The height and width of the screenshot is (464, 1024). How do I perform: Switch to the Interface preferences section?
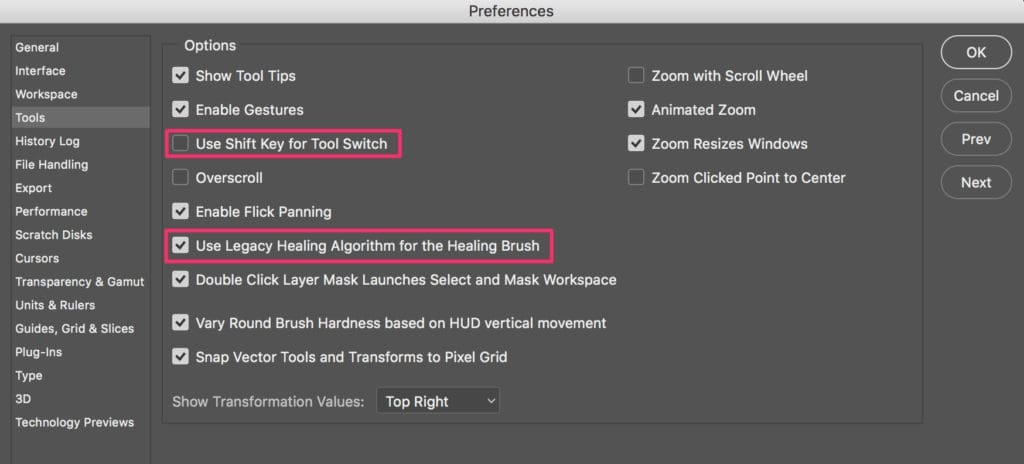pos(40,71)
